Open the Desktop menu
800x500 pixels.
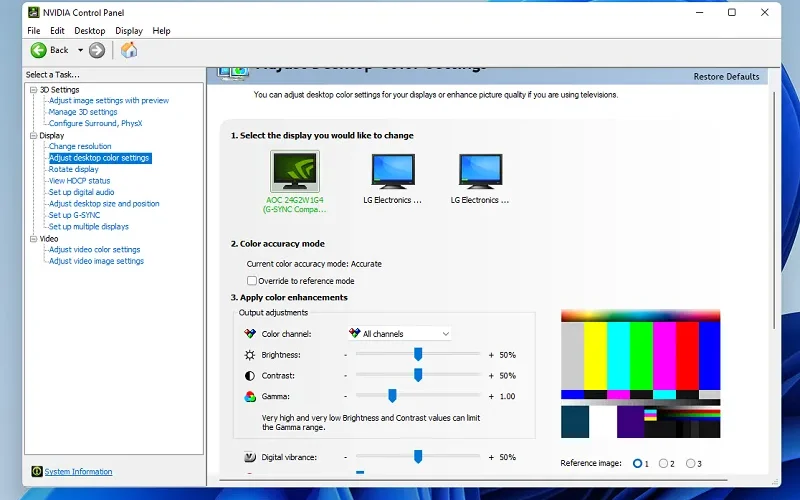(90, 31)
